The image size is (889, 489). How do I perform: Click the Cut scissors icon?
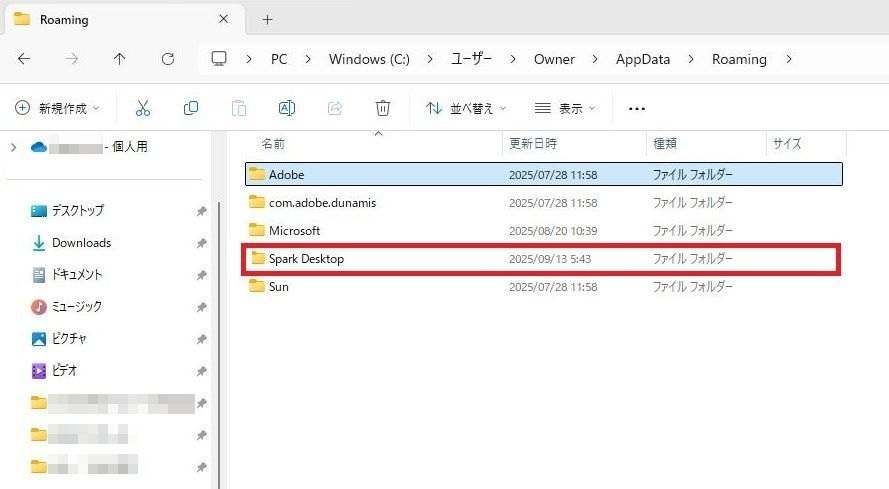point(143,108)
